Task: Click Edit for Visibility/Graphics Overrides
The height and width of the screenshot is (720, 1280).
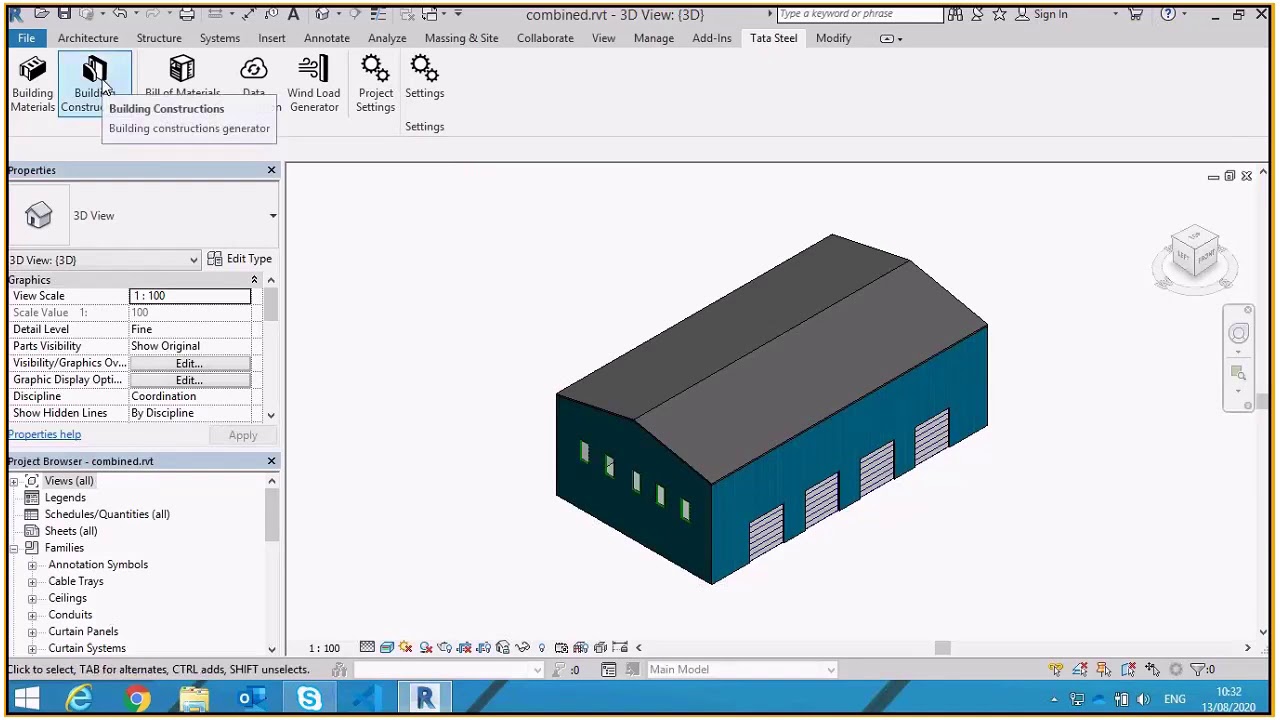Action: [x=190, y=363]
